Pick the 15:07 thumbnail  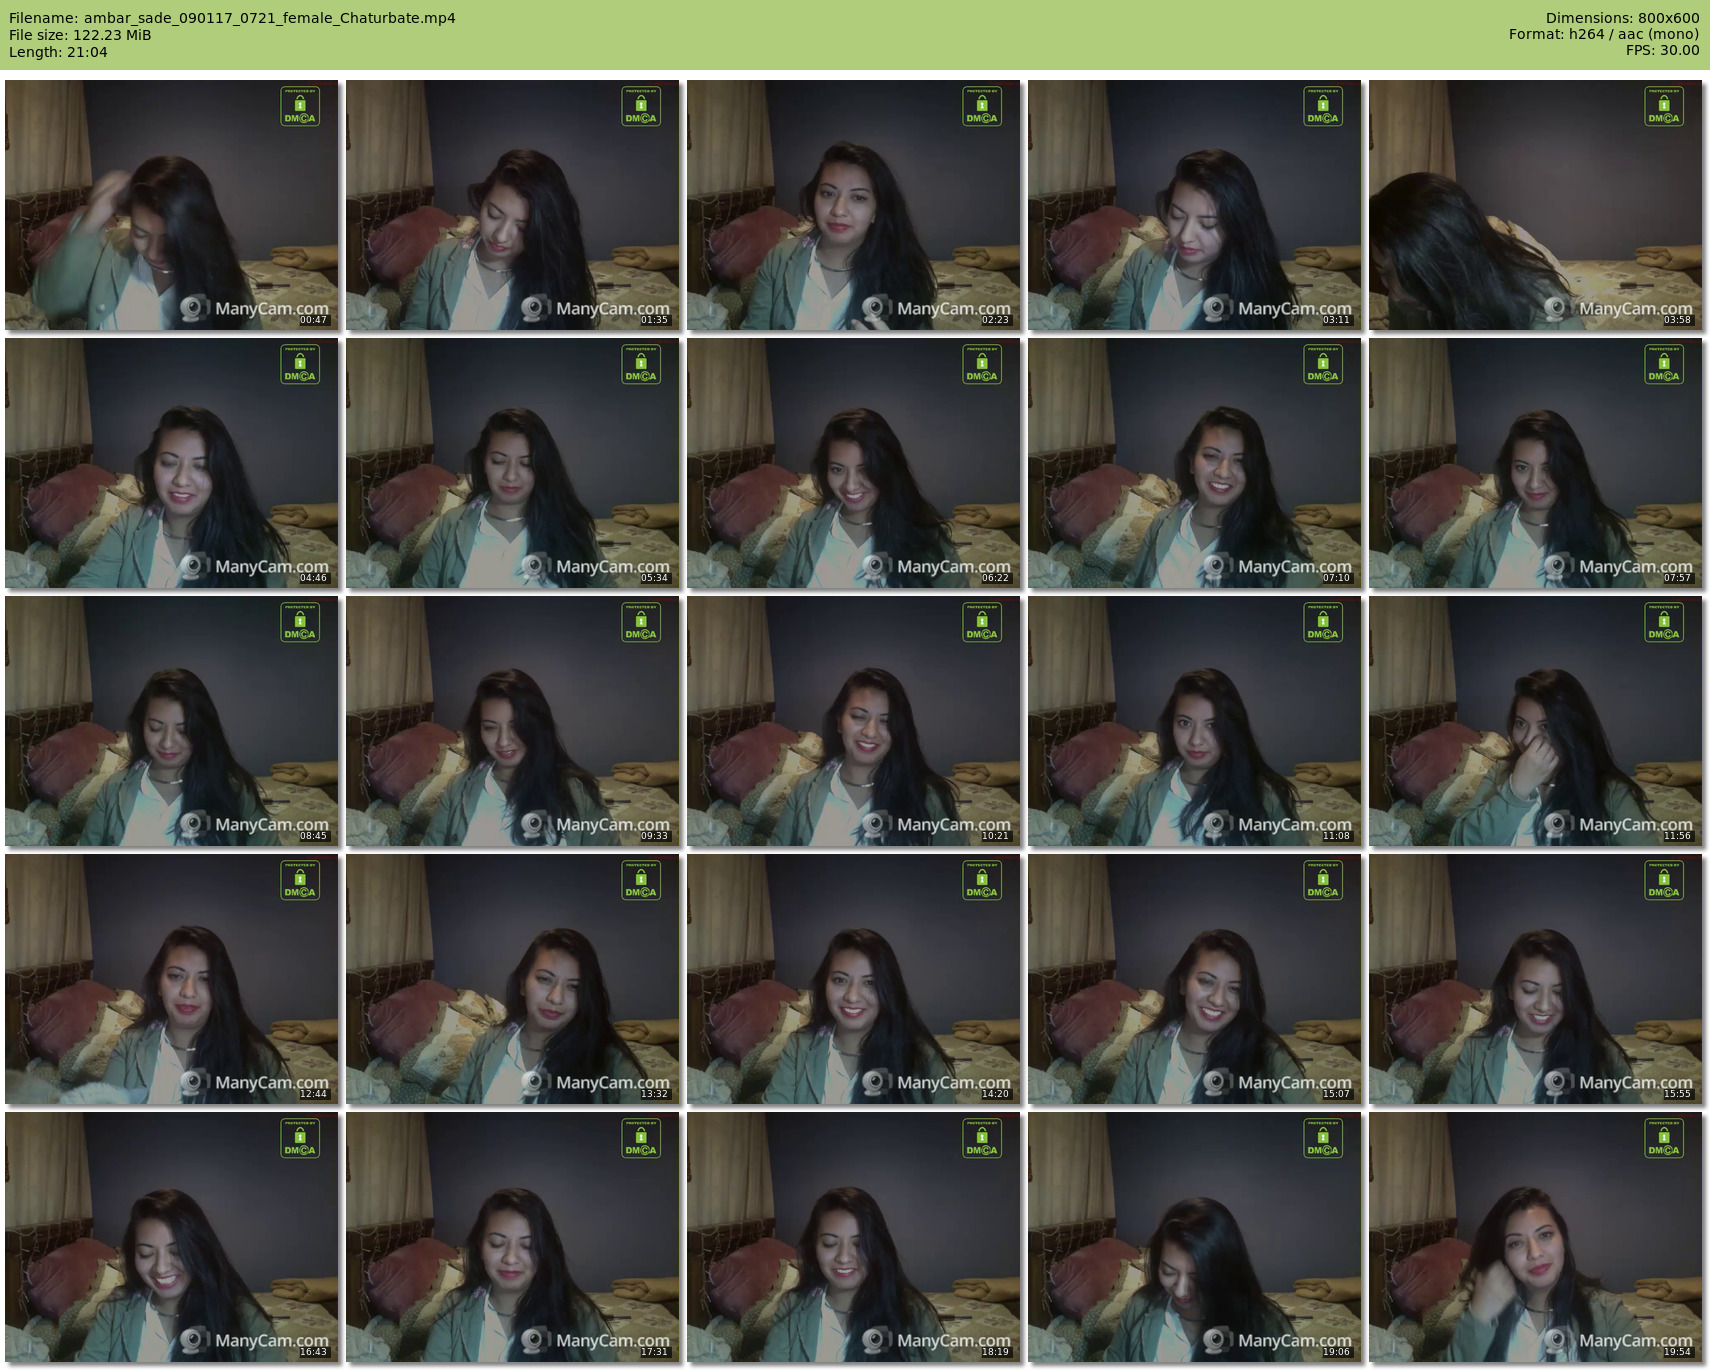coord(1195,979)
